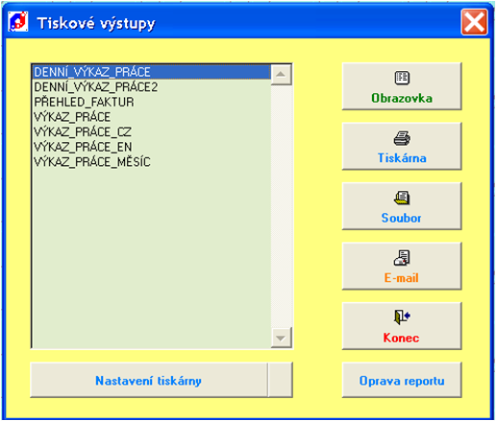496x421 pixels.
Task: Click the printer icon above Tiskárna
Action: (x=402, y=138)
